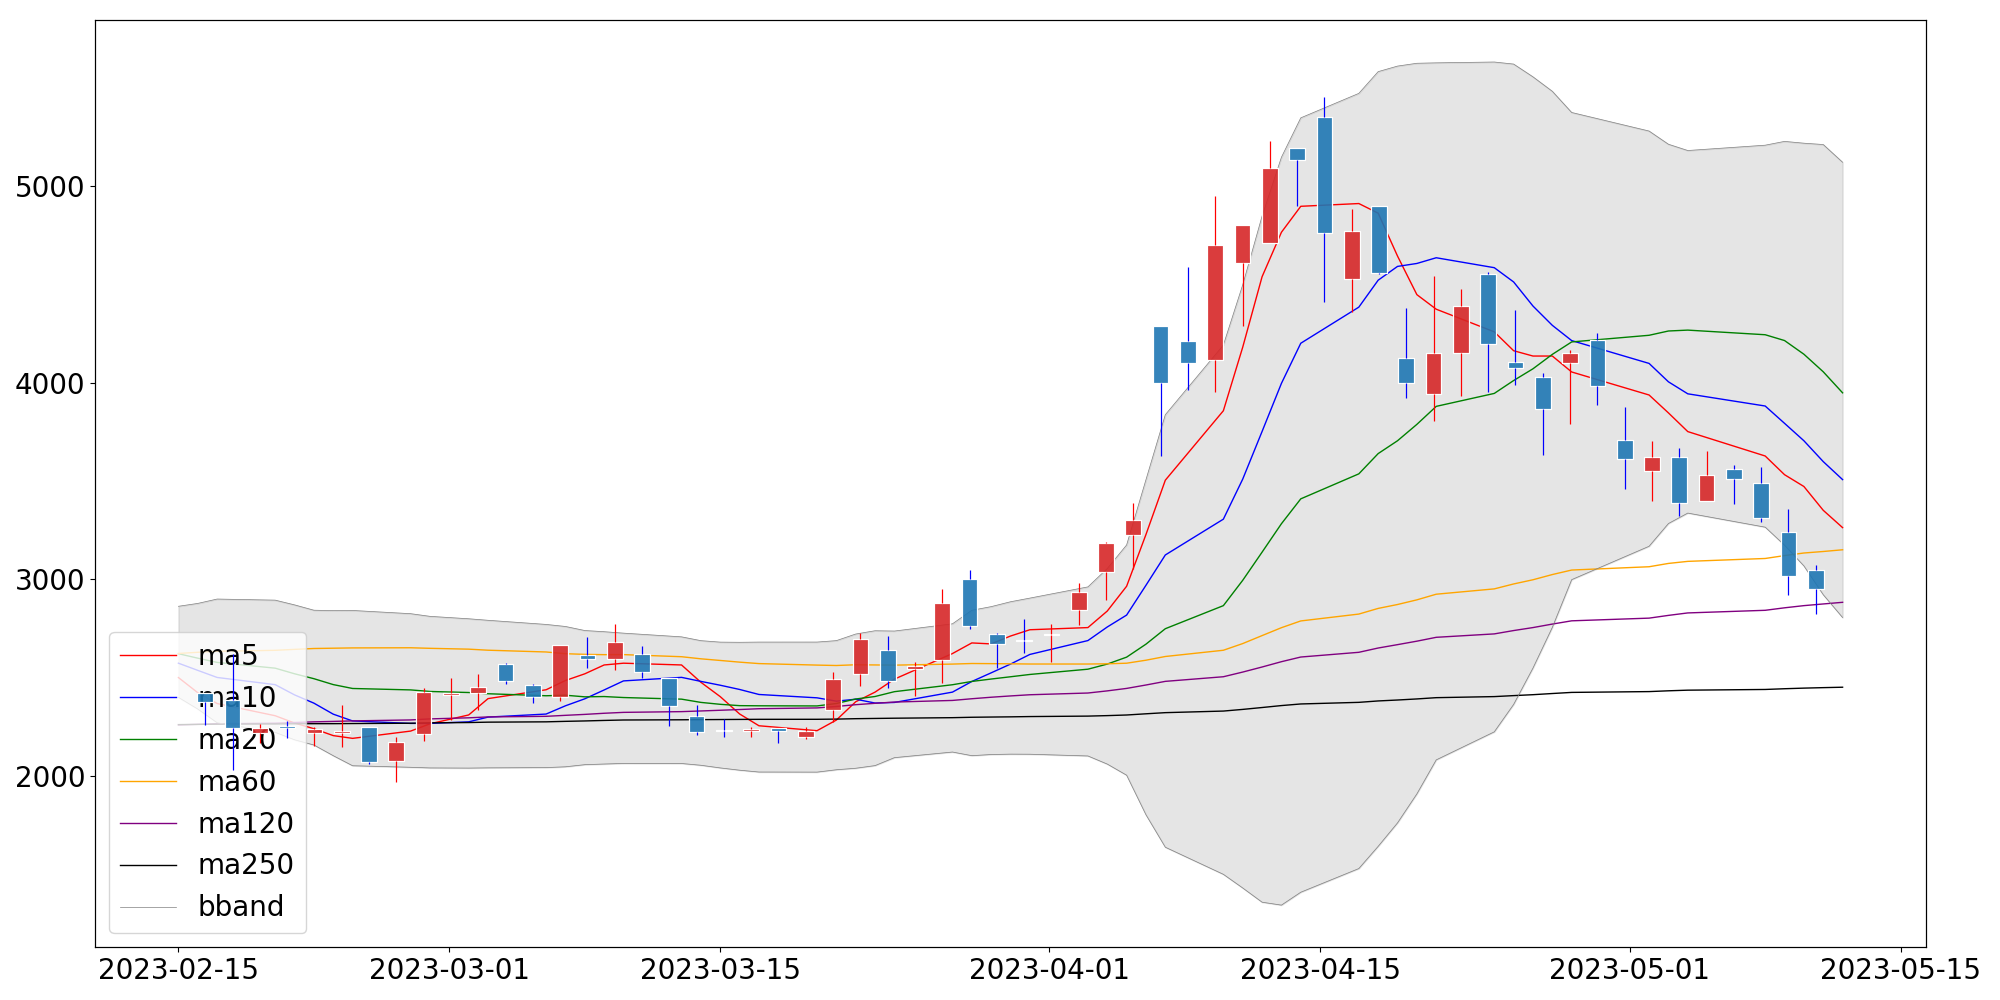
Task: Click the 2023-02-15 x-axis date label
Action: pyautogui.click(x=179, y=970)
